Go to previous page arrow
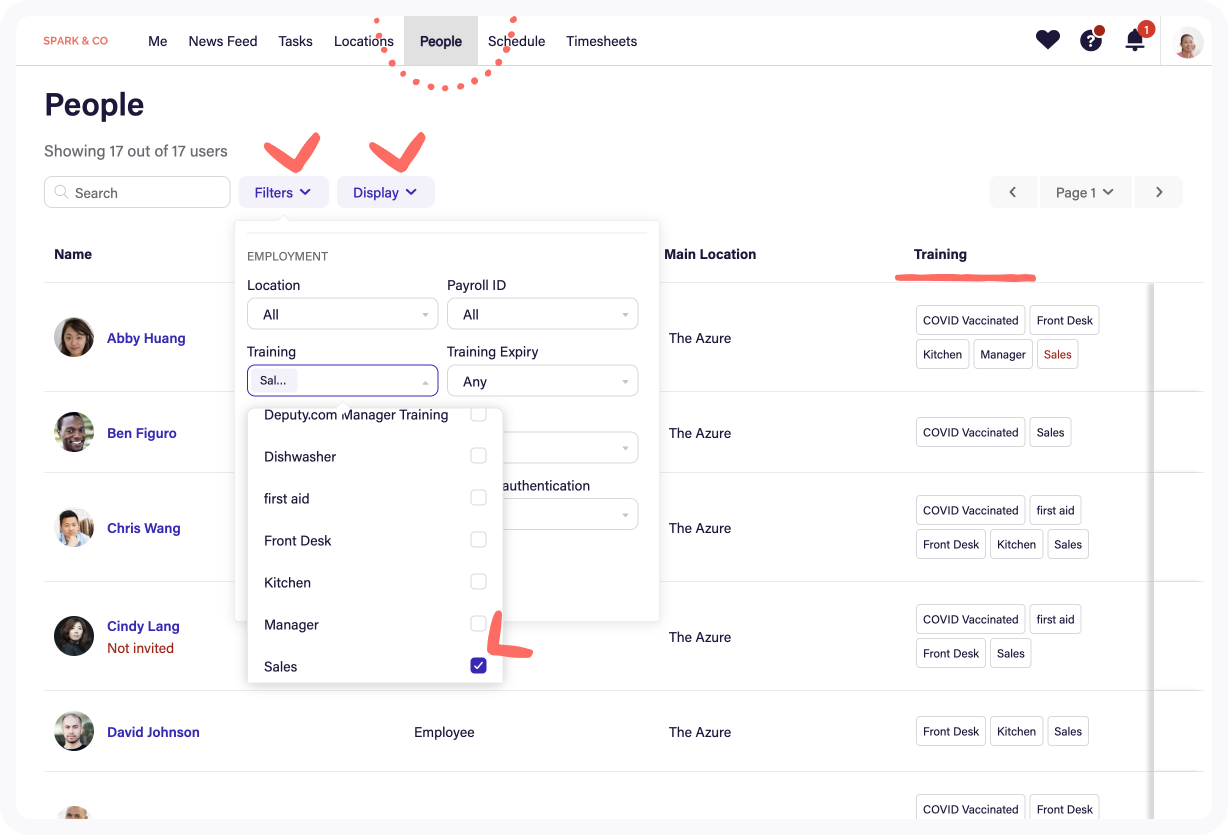The height and width of the screenshot is (835, 1228). click(x=1013, y=192)
